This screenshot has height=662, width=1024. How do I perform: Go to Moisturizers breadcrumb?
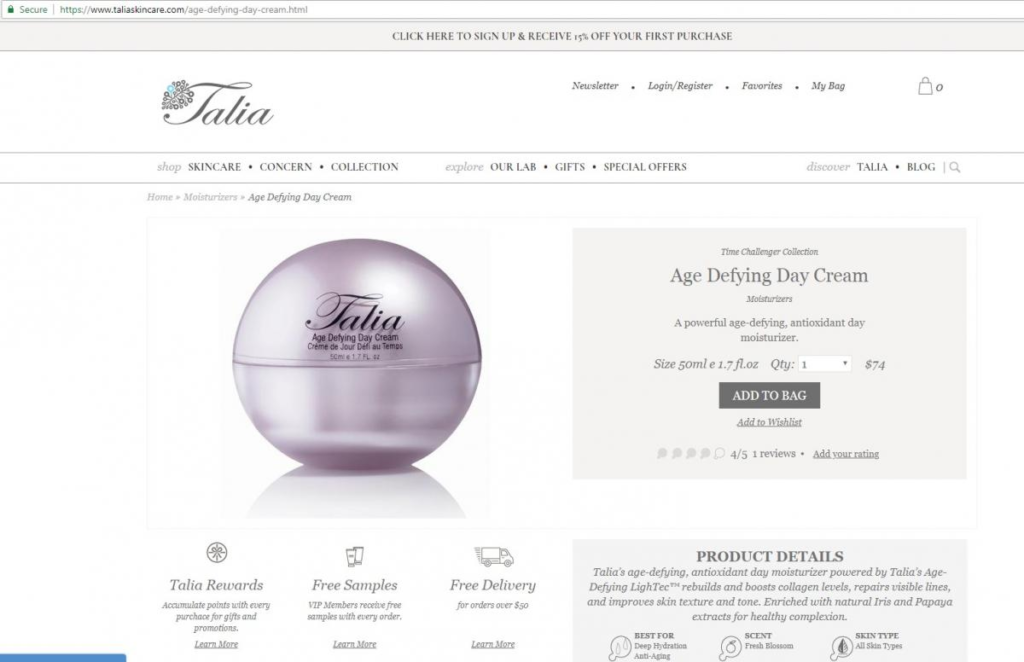pyautogui.click(x=210, y=197)
